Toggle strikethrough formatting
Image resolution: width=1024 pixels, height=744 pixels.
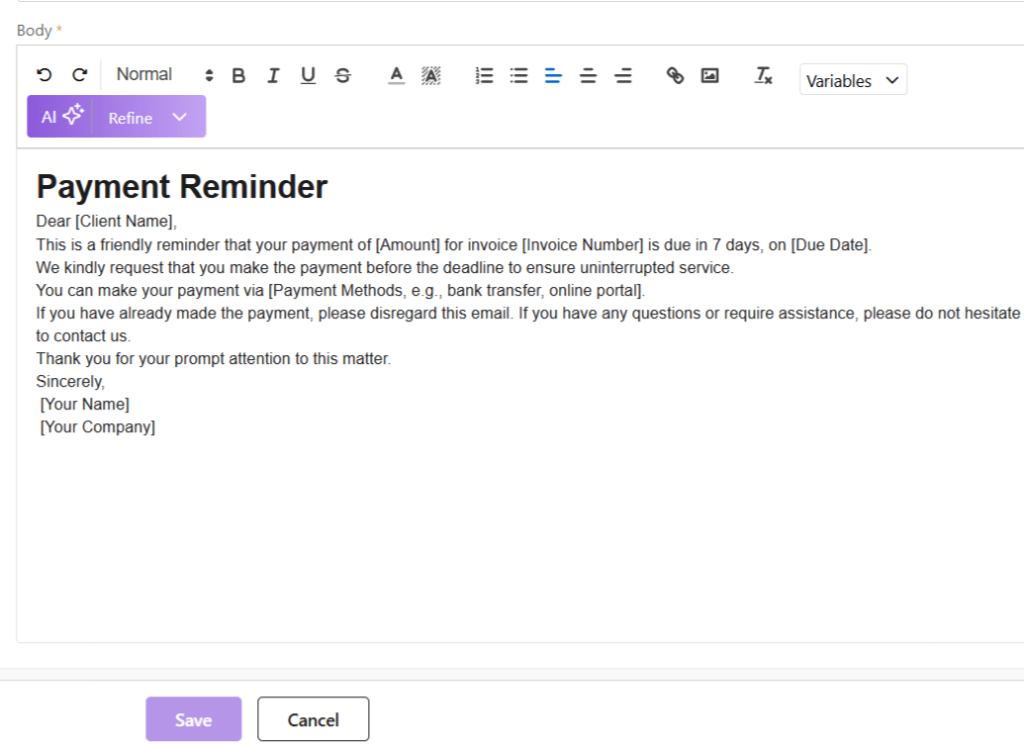tap(343, 75)
